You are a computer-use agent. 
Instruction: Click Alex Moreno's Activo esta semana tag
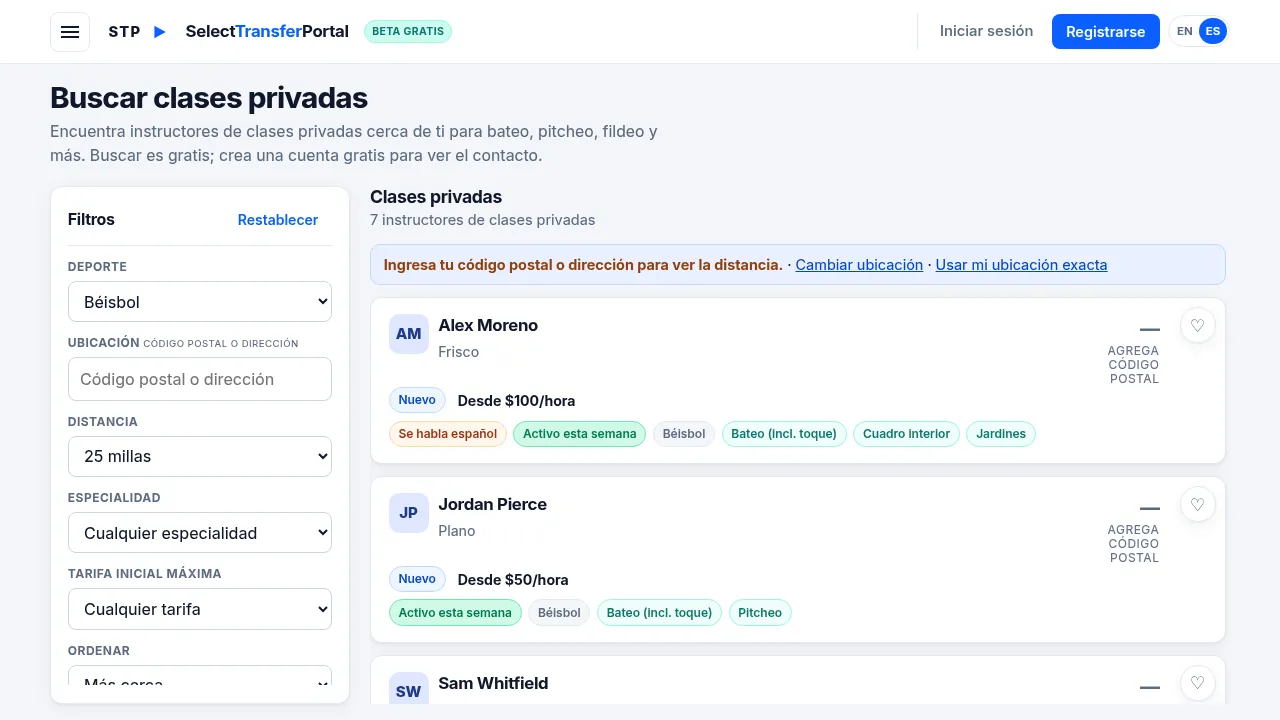click(580, 434)
